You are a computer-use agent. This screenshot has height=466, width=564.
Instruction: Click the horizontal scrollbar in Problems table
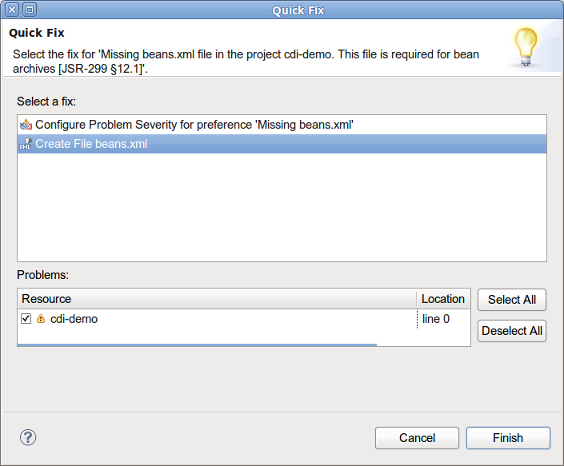(x=197, y=345)
